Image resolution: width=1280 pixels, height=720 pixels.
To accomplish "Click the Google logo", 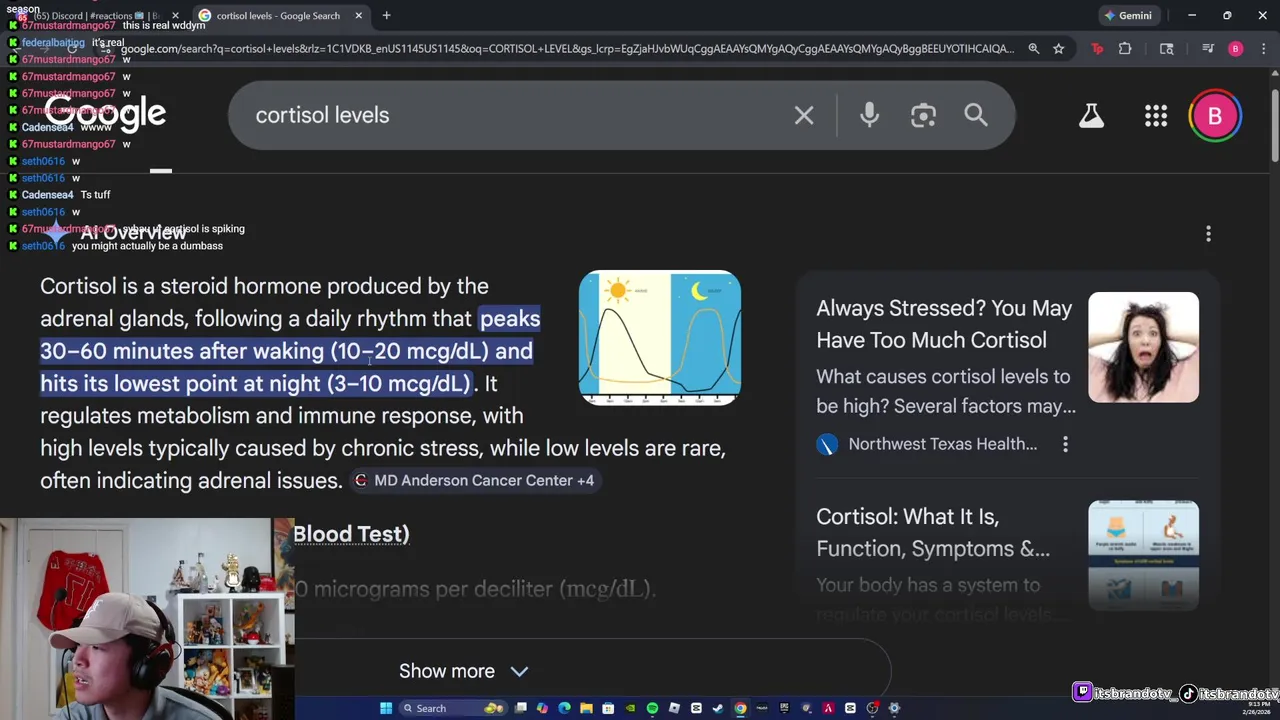I will coord(105,114).
